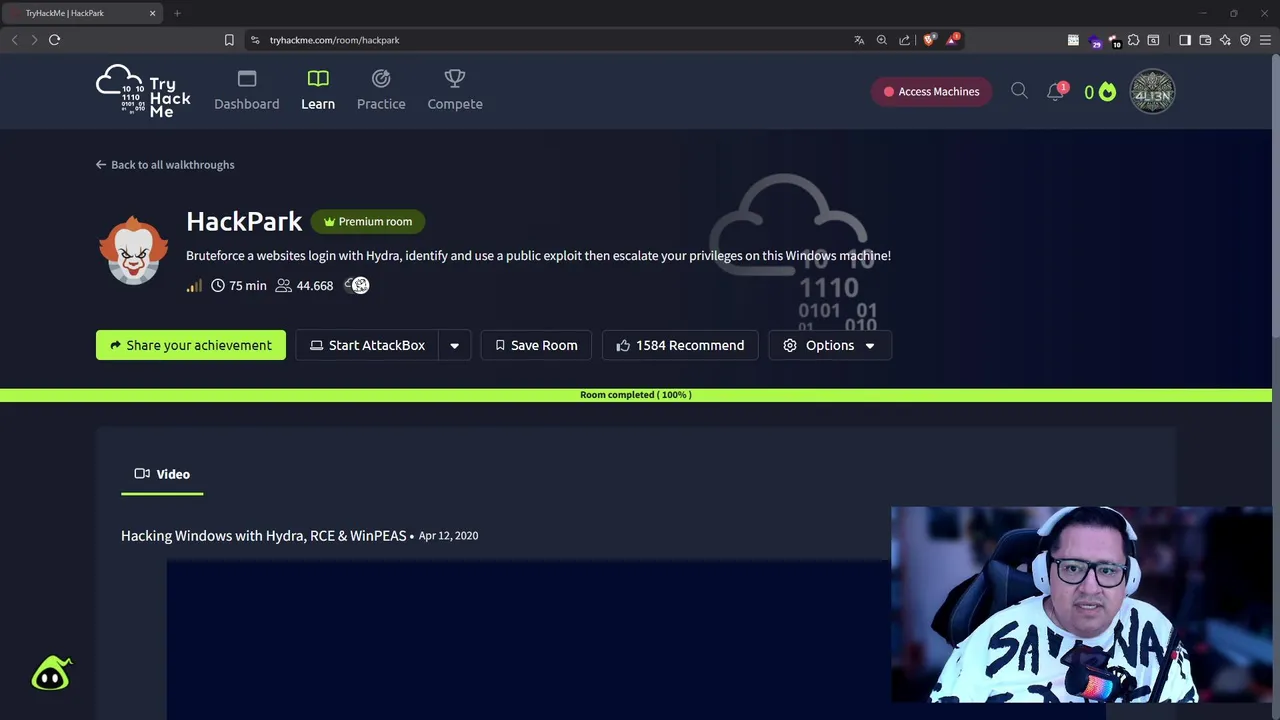Click the badge icon beside 44.668
This screenshot has width=1280, height=720.
[x=357, y=285]
